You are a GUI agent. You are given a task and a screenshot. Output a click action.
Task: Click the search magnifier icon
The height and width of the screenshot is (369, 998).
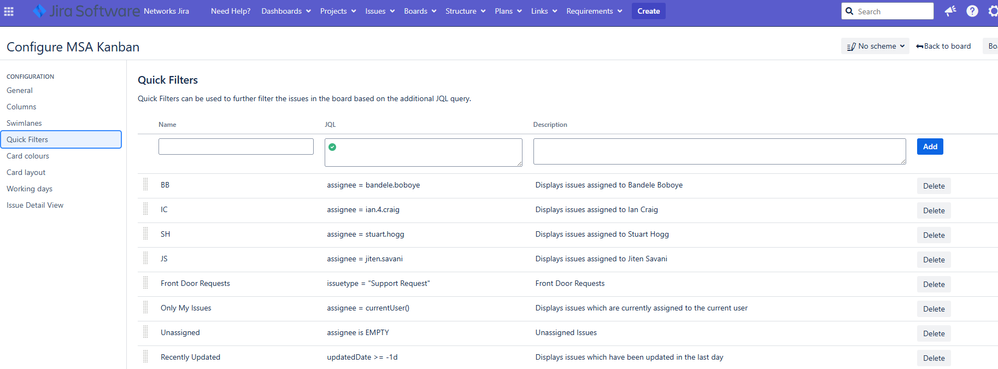pos(851,11)
